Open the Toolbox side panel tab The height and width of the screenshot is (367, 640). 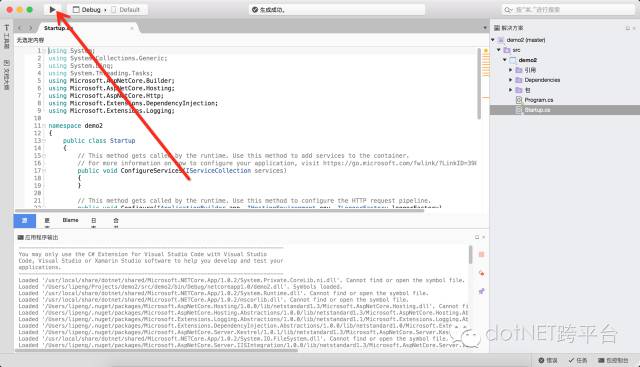pyautogui.click(x=7, y=37)
